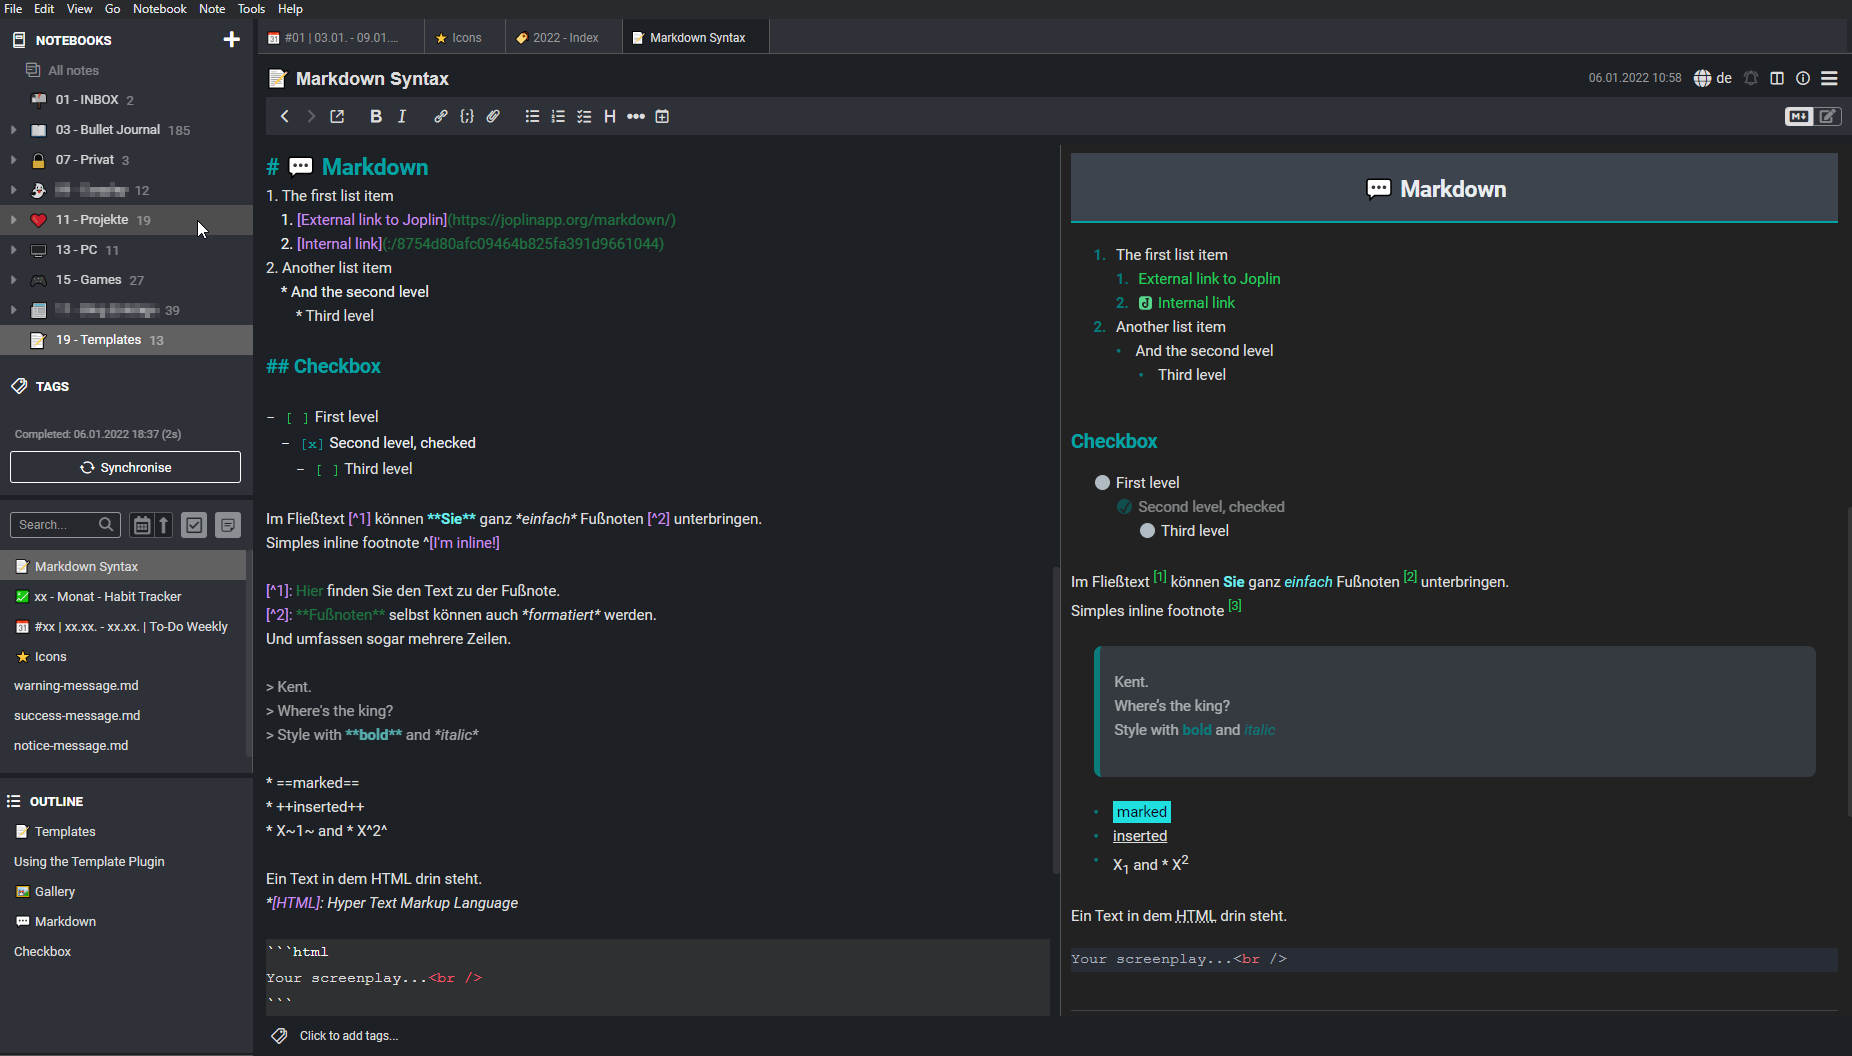
Task: Switch to #01 | 03.01. - 09.01 tab
Action: [340, 38]
